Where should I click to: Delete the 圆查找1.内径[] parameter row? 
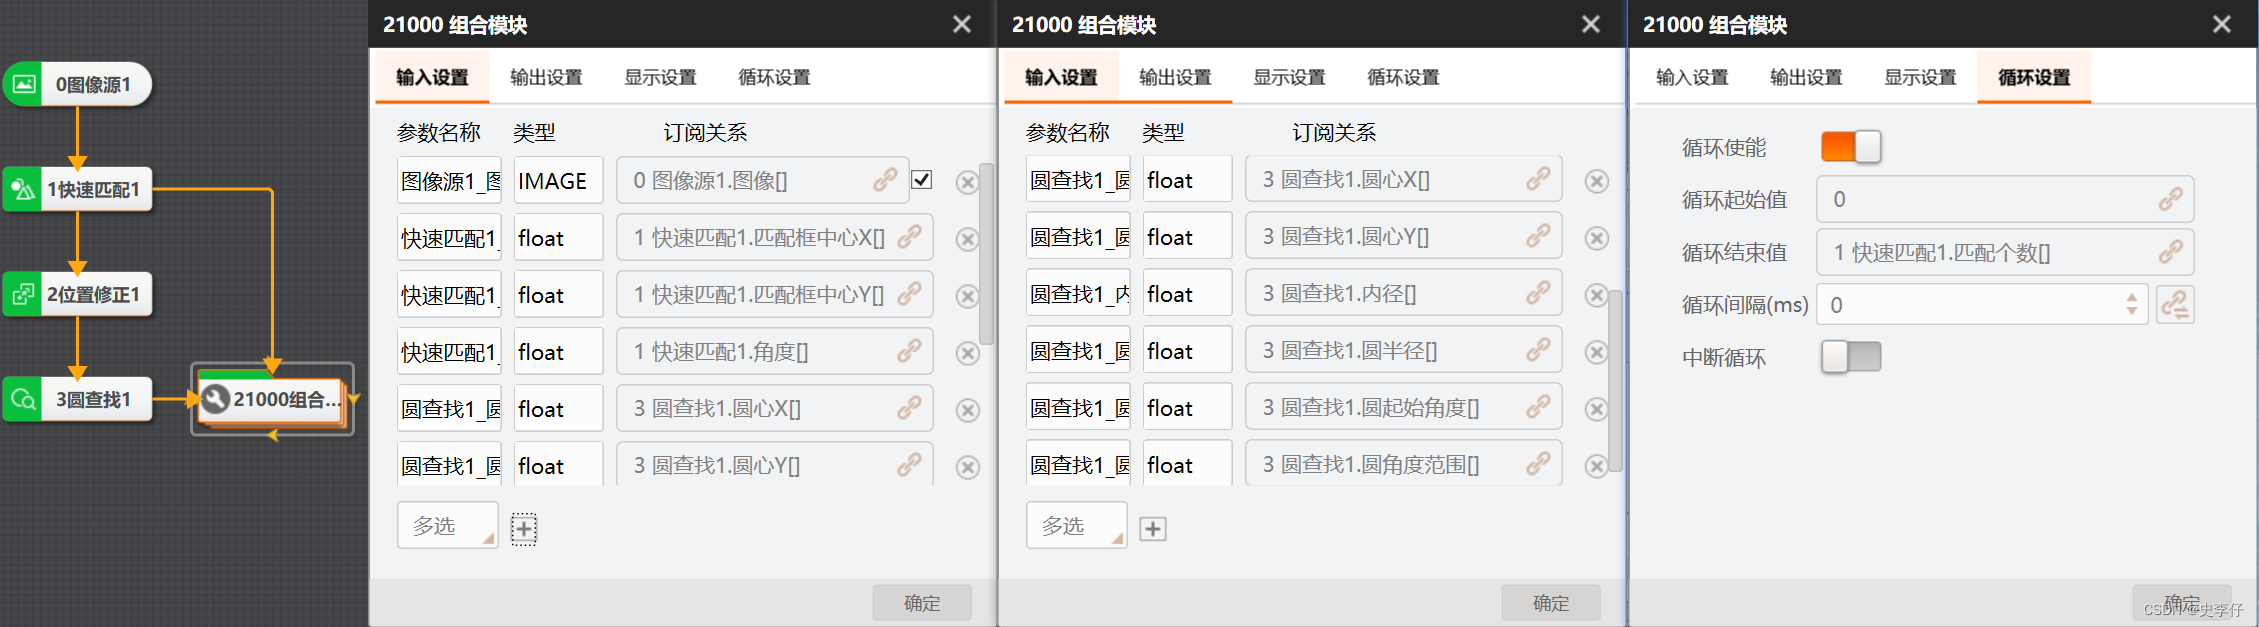point(1597,295)
